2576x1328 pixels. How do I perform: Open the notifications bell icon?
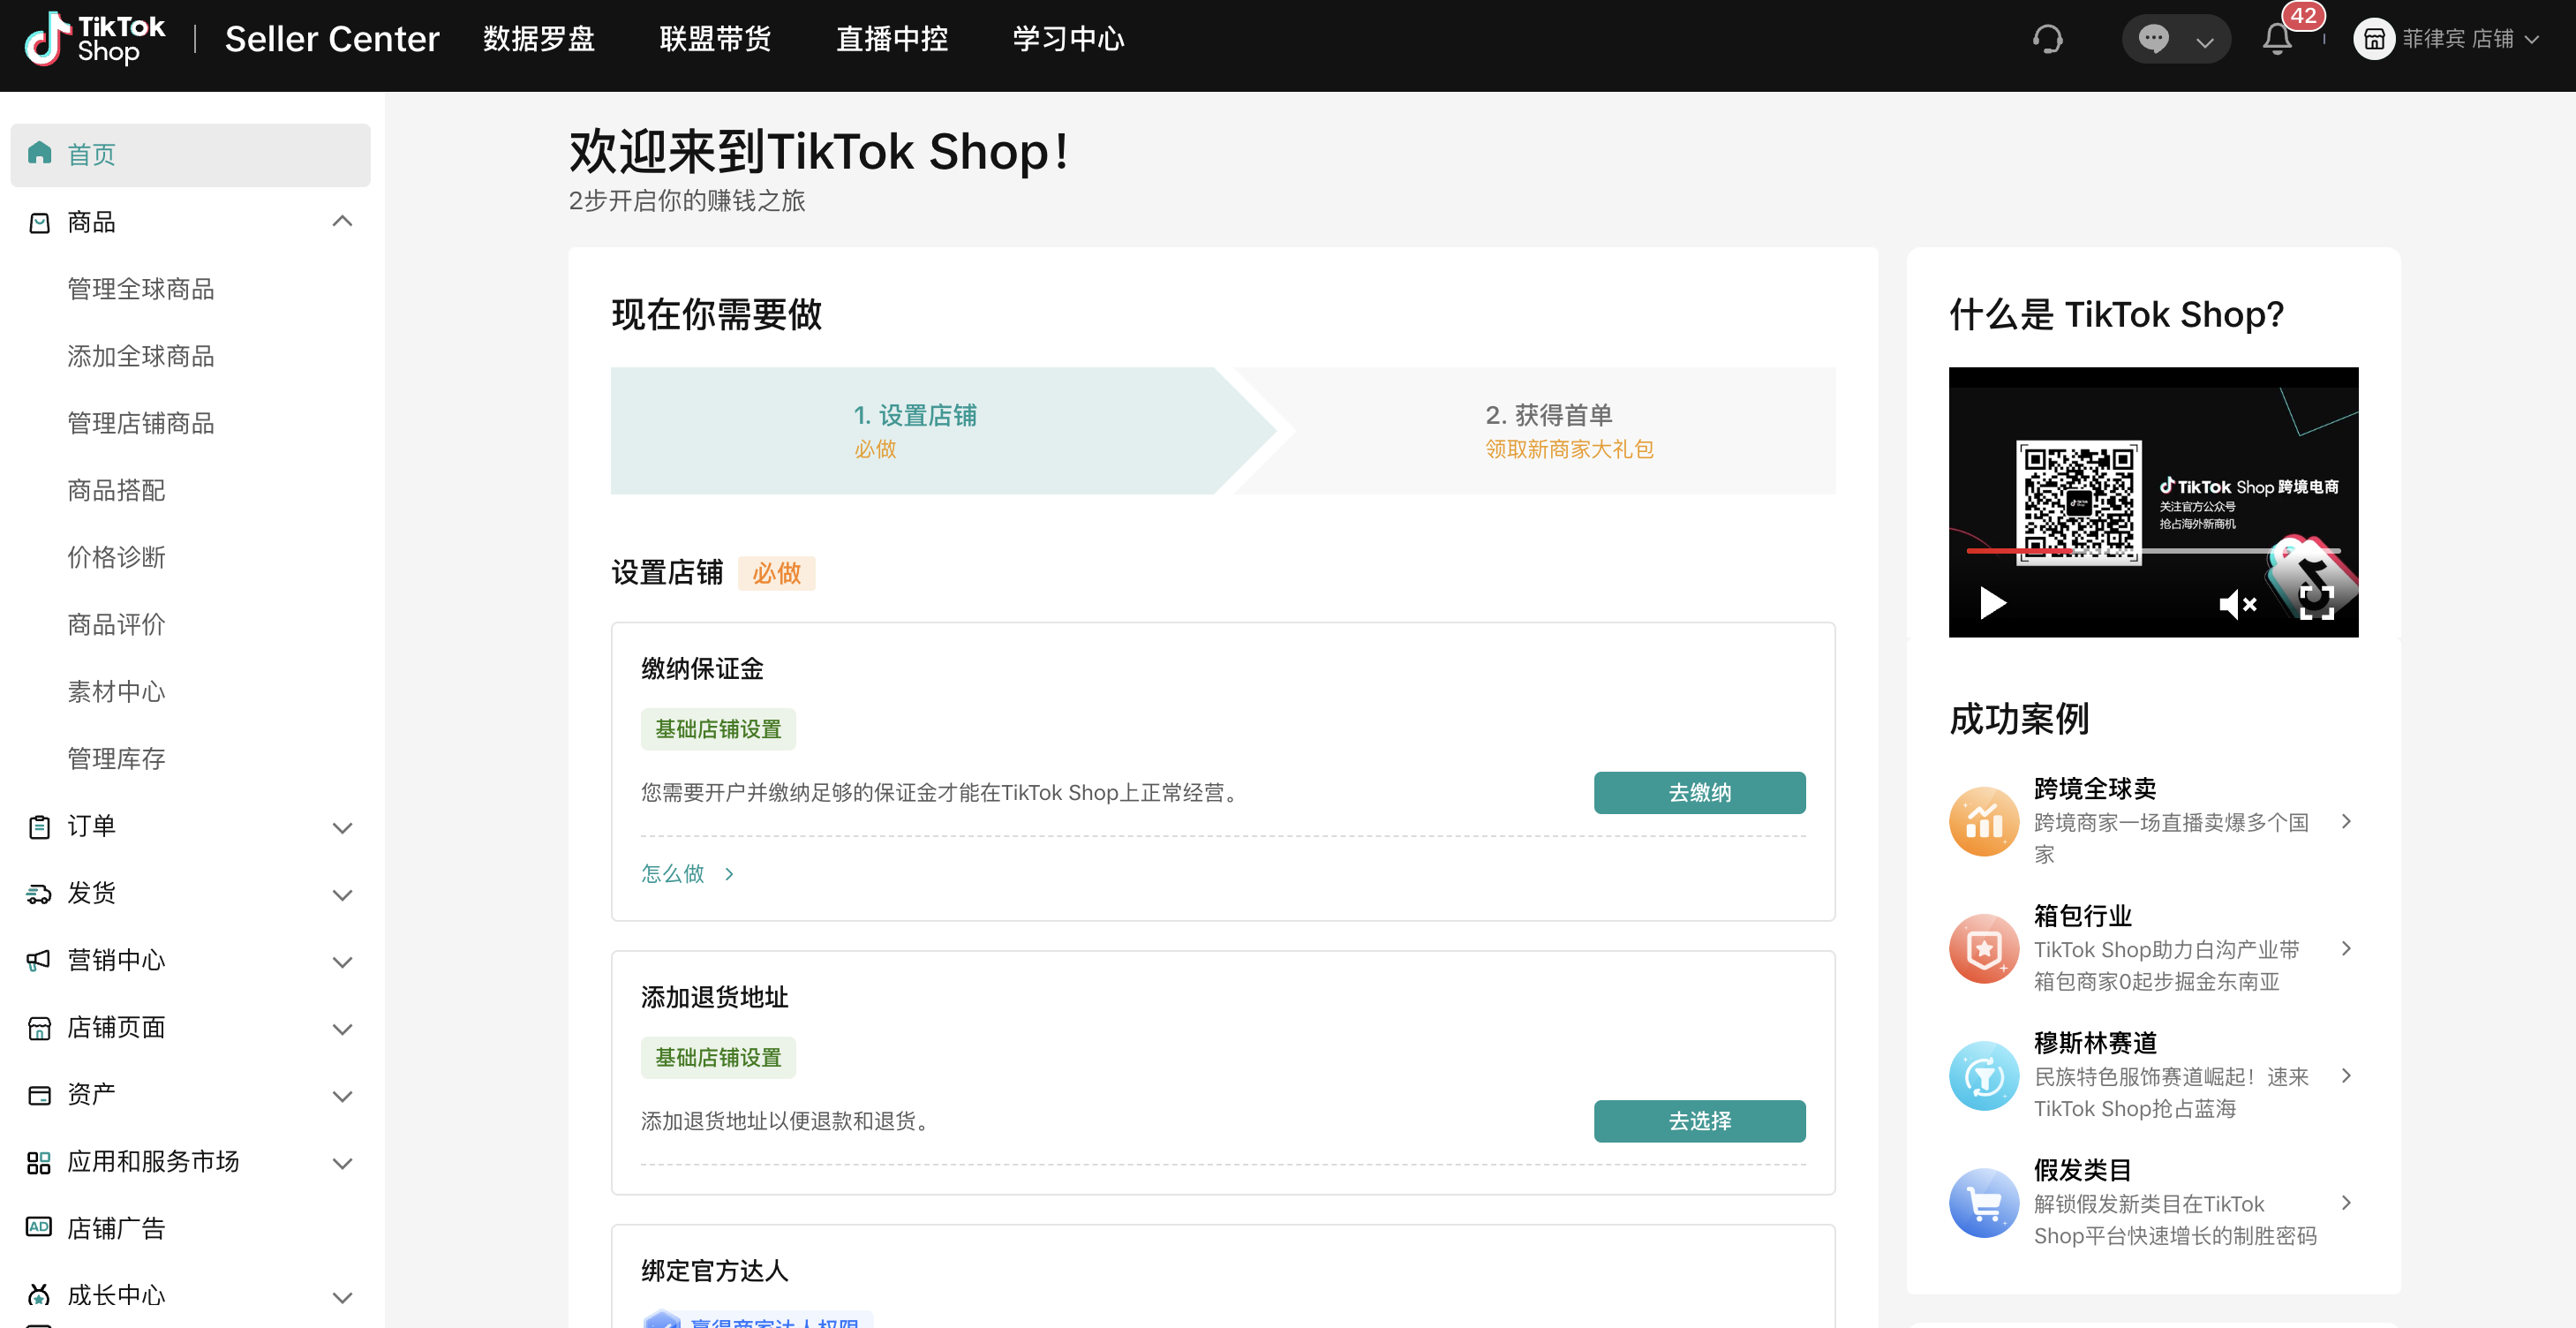2276,38
